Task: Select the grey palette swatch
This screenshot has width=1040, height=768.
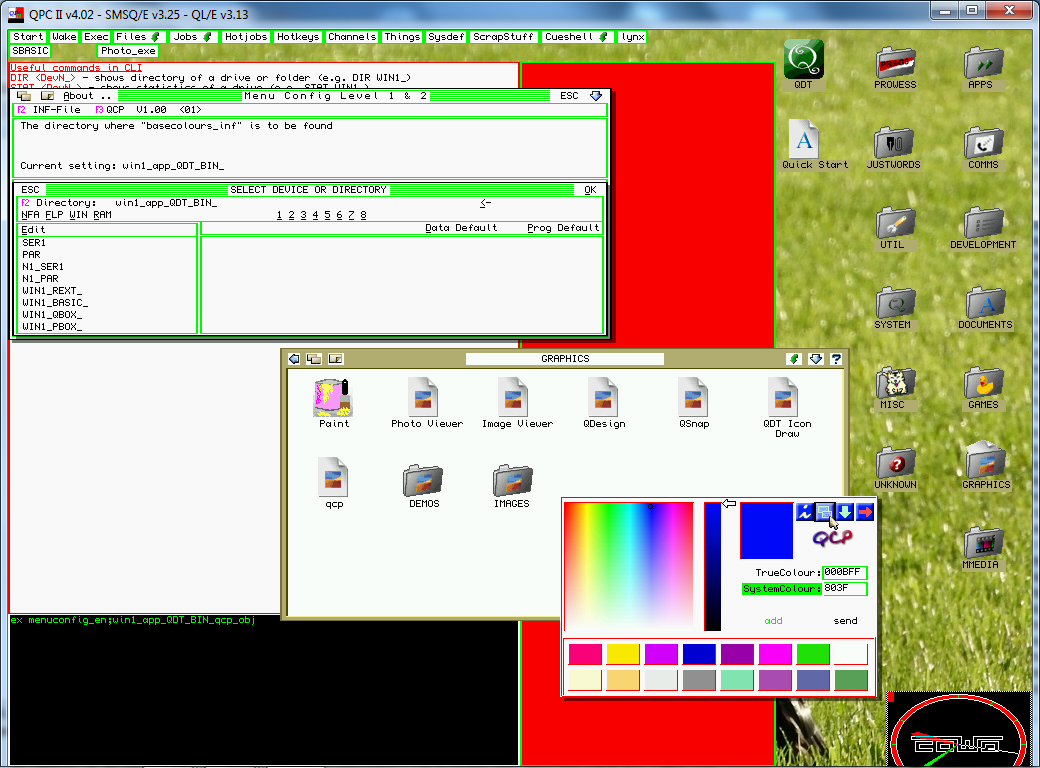Action: 699,680
